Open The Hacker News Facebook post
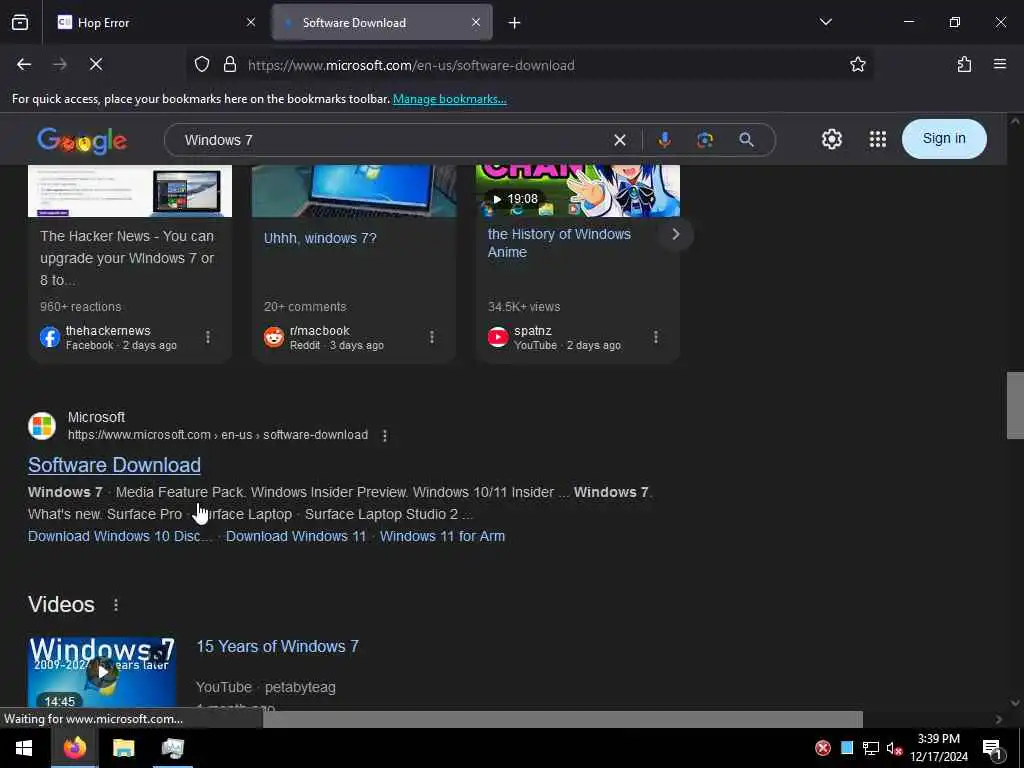 (127, 258)
